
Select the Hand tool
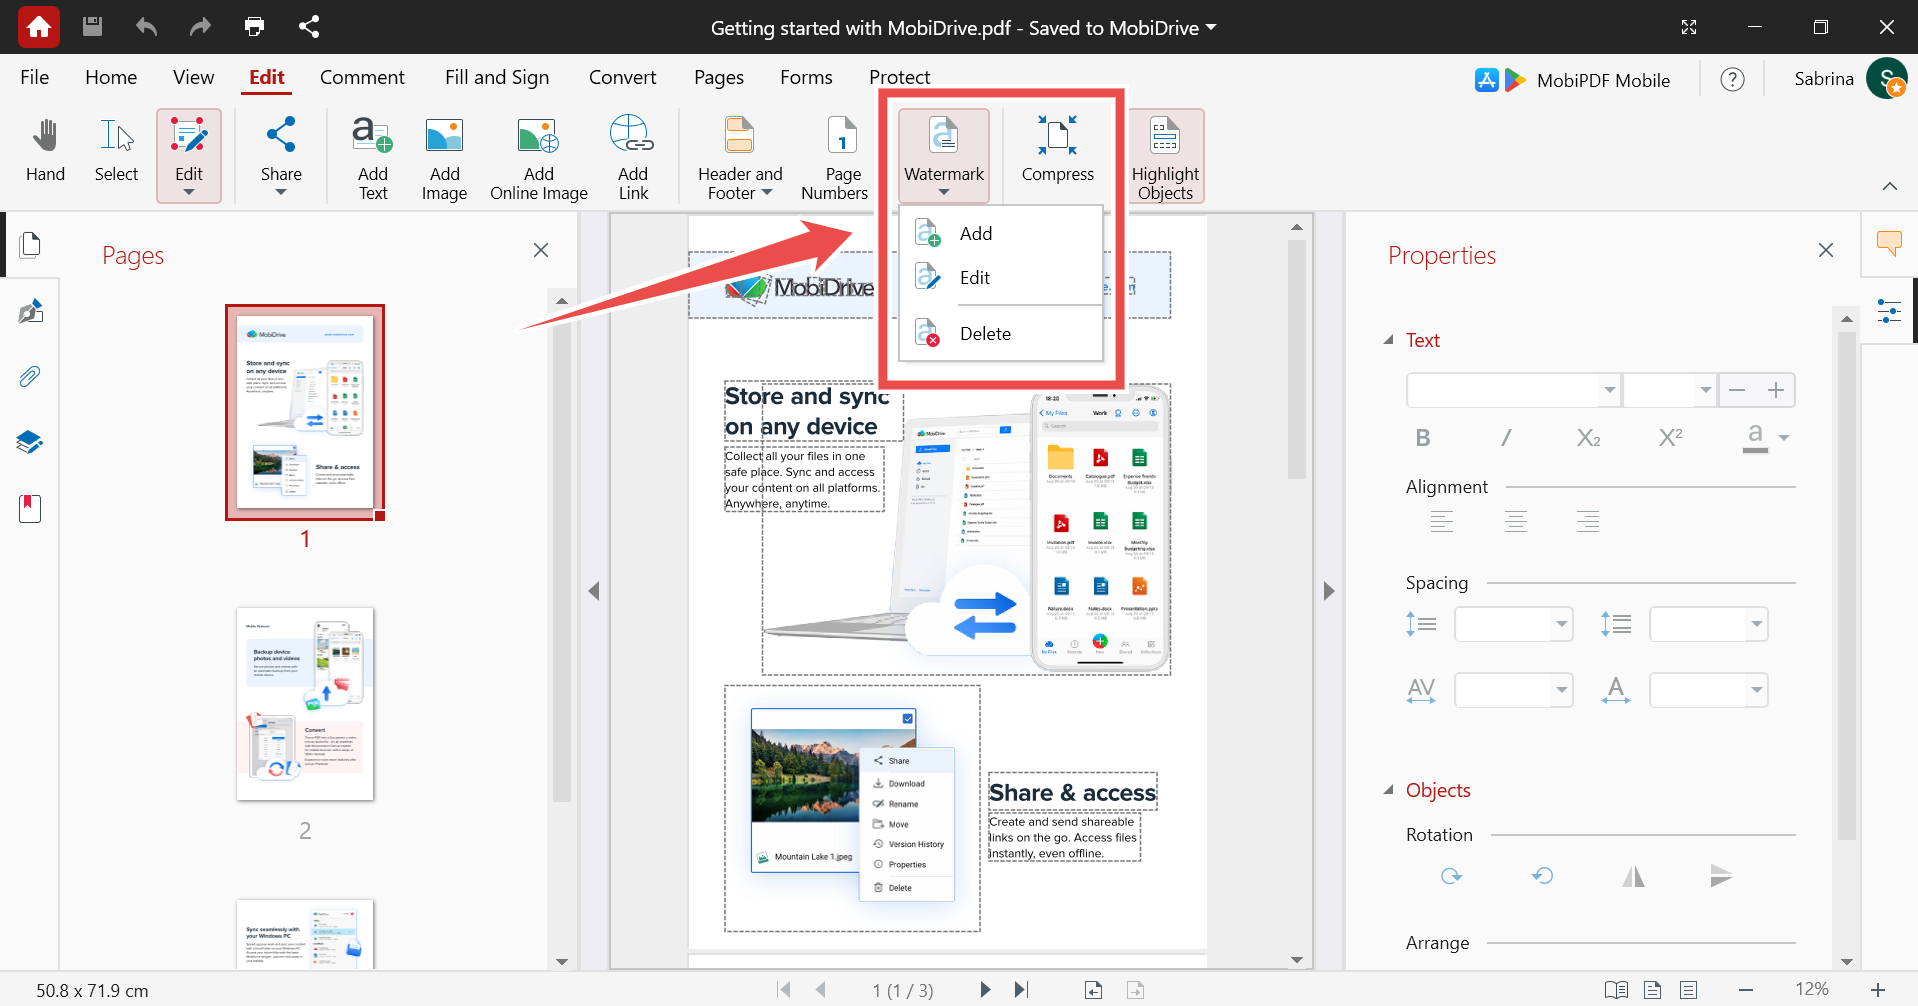tap(45, 151)
